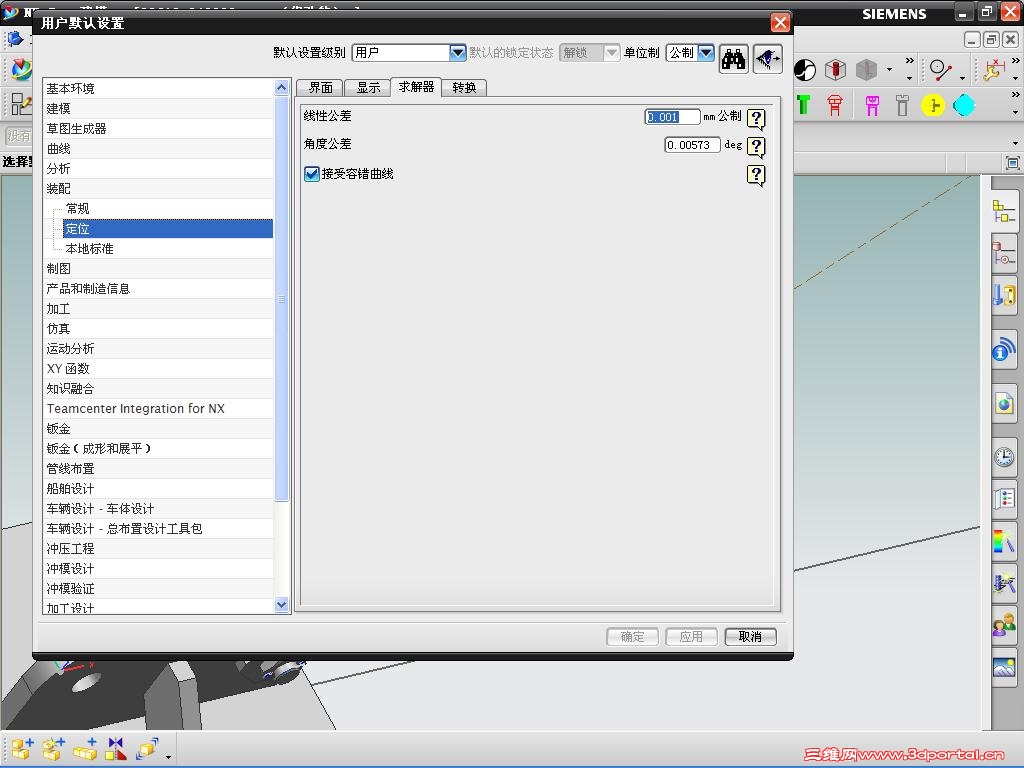Click the category list scroll down arrow
The height and width of the screenshot is (768, 1024).
tap(281, 605)
